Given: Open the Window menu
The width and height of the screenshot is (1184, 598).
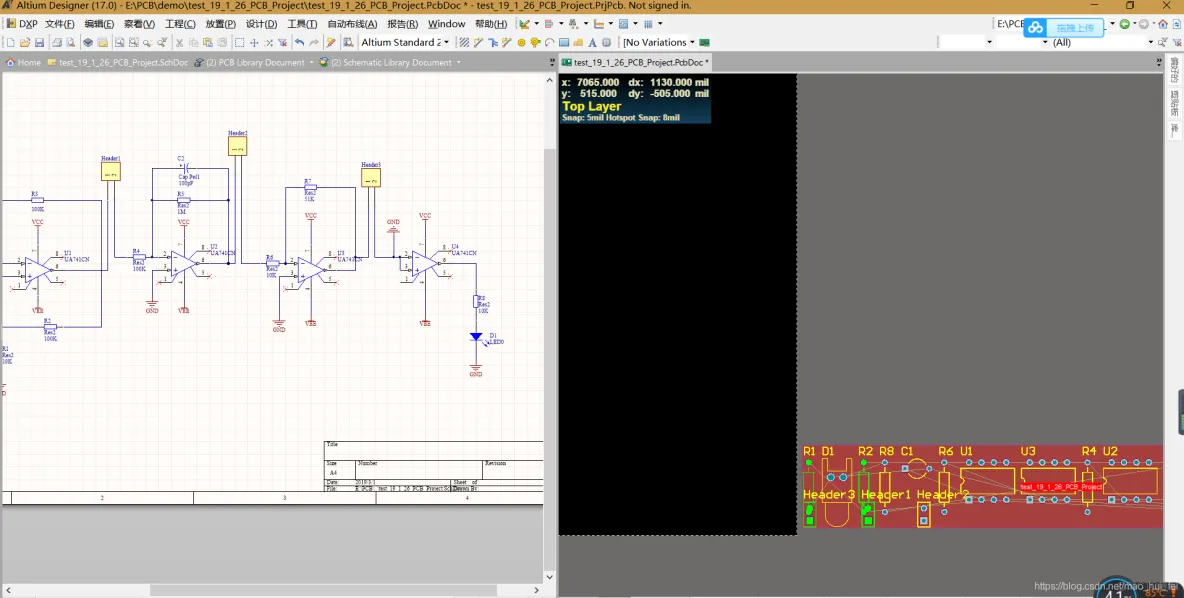Looking at the screenshot, I should pyautogui.click(x=446, y=23).
